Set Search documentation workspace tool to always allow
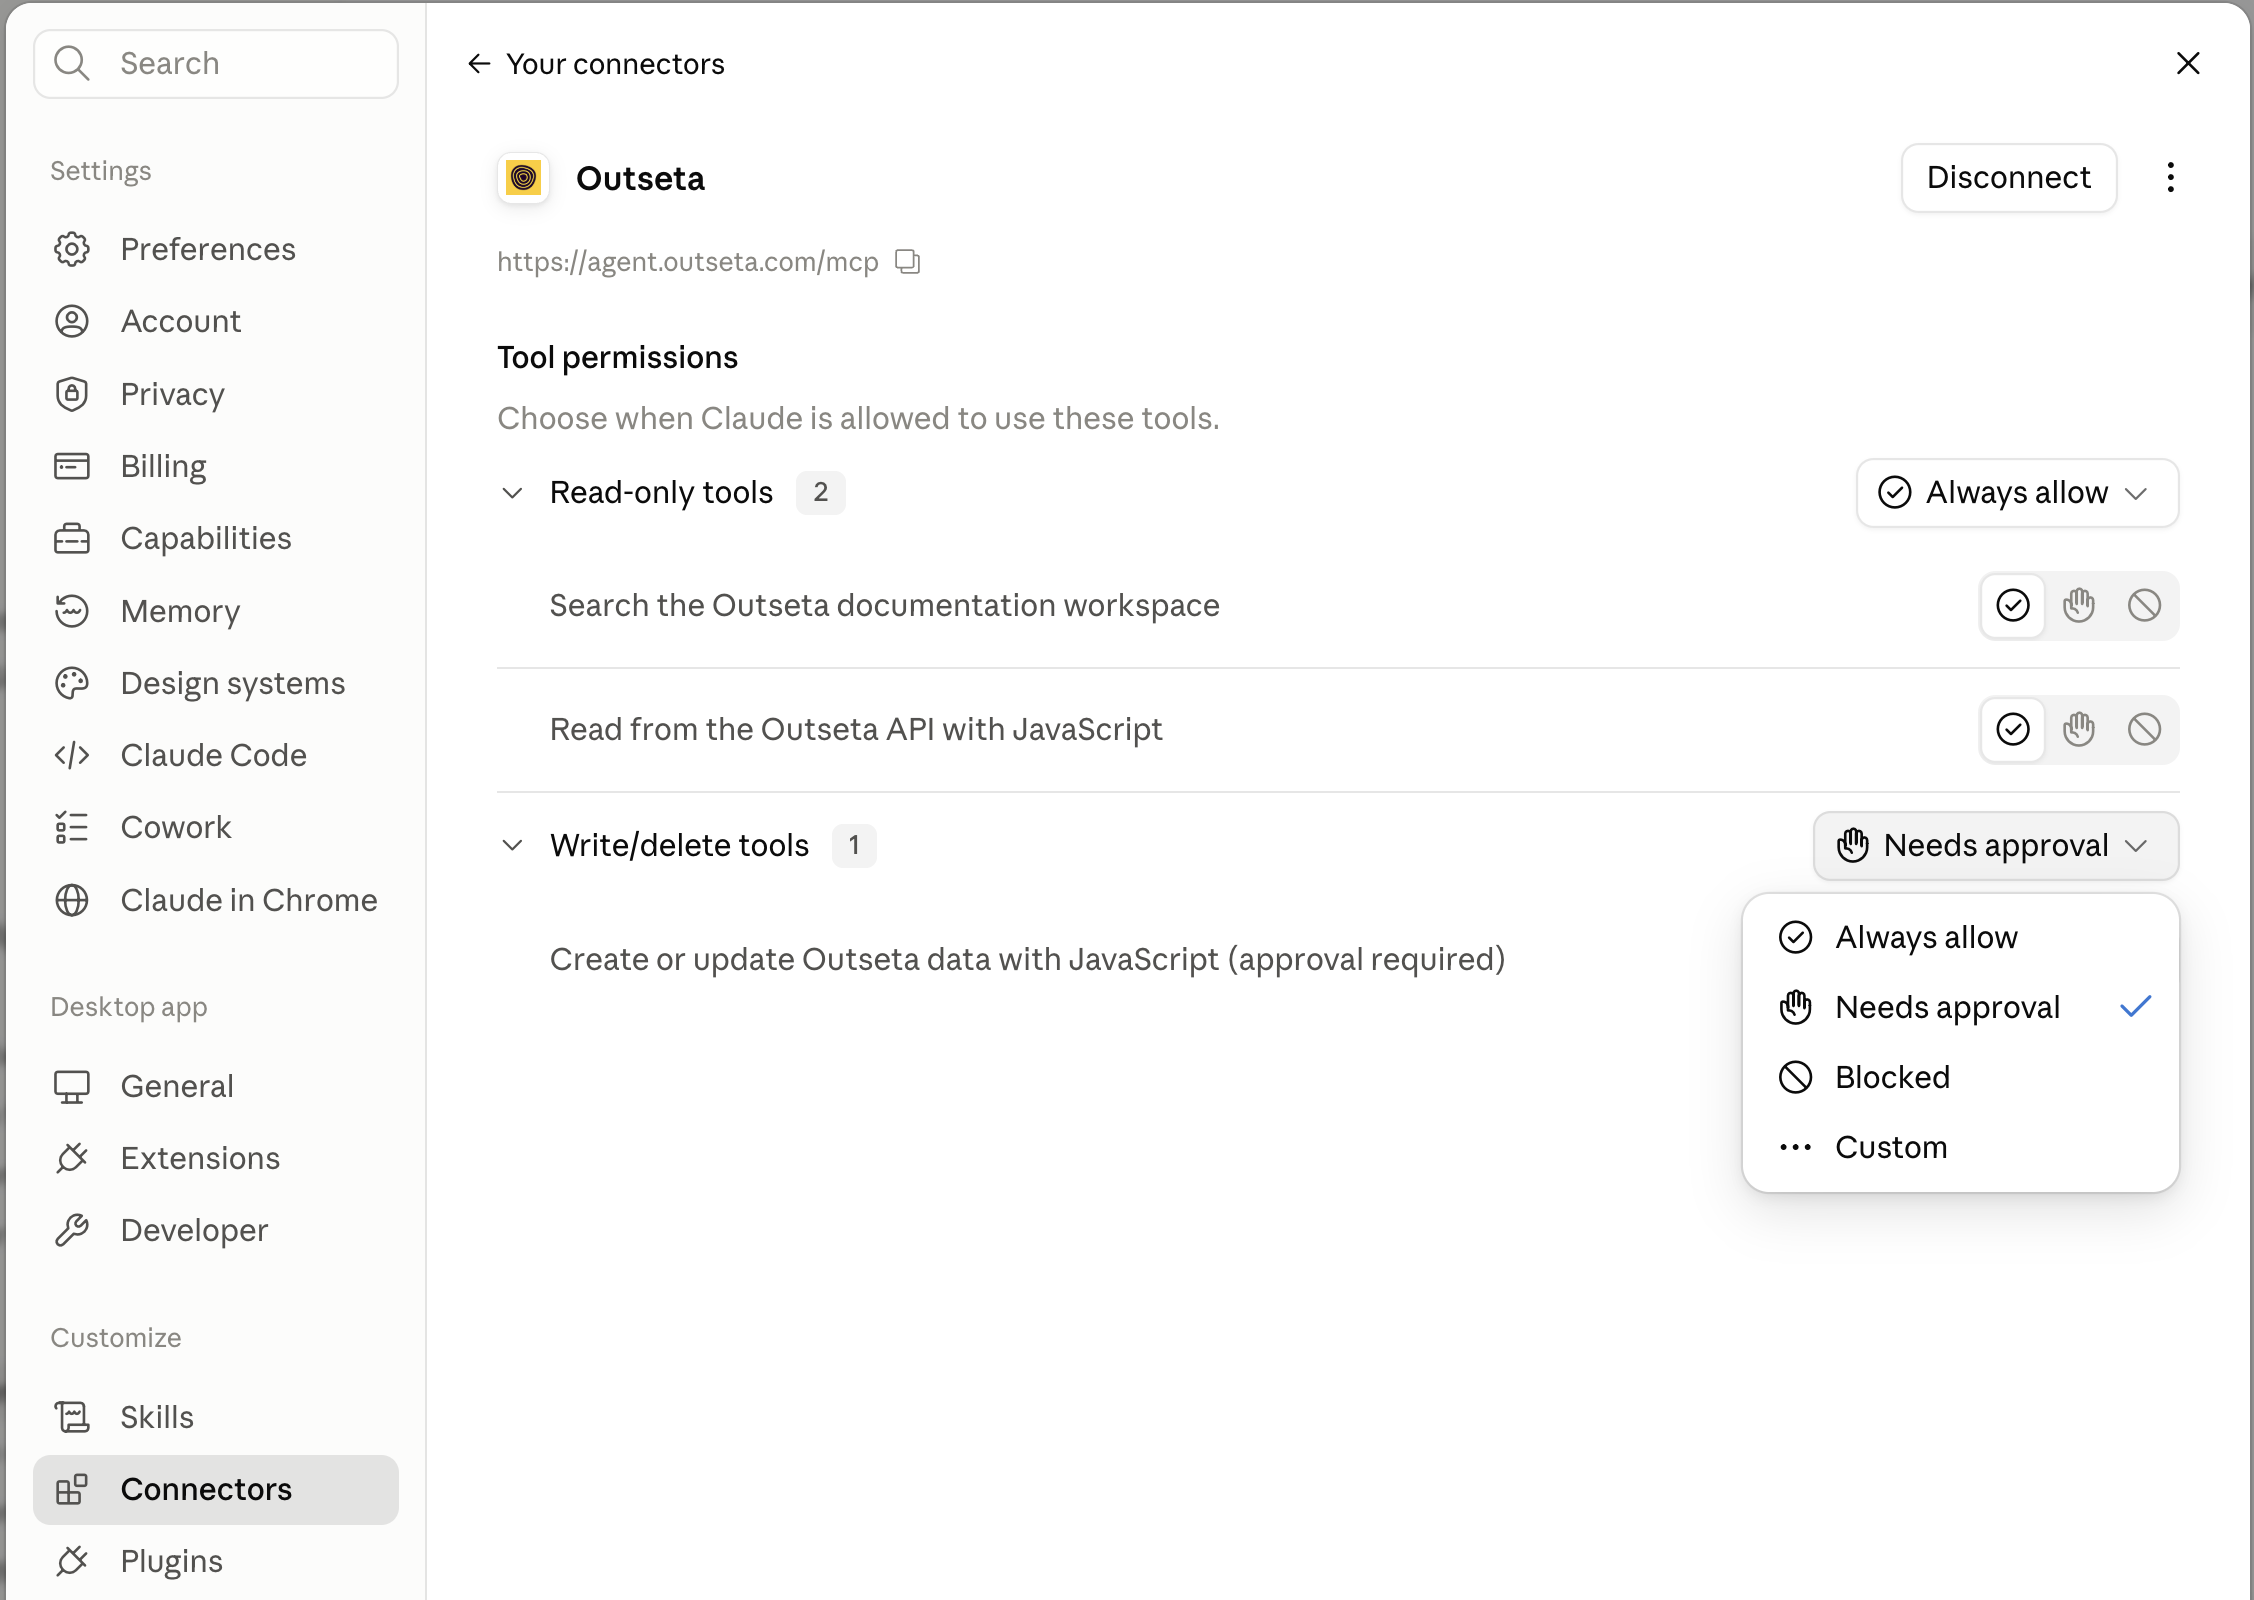This screenshot has width=2254, height=1600. [x=2013, y=605]
